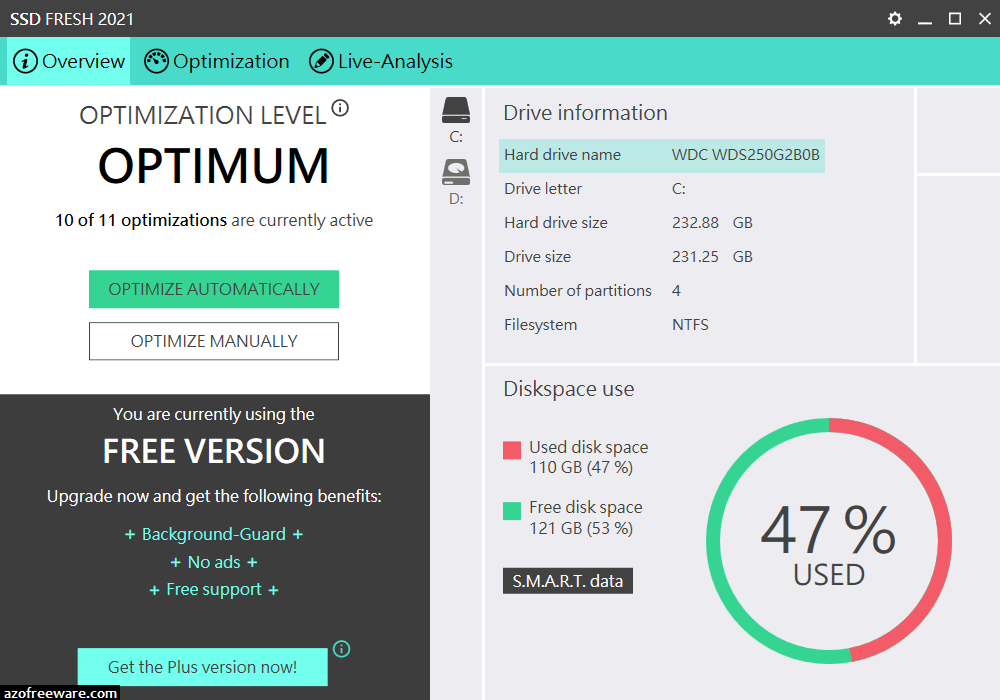
Task: Get the Plus version now
Action: [203, 667]
